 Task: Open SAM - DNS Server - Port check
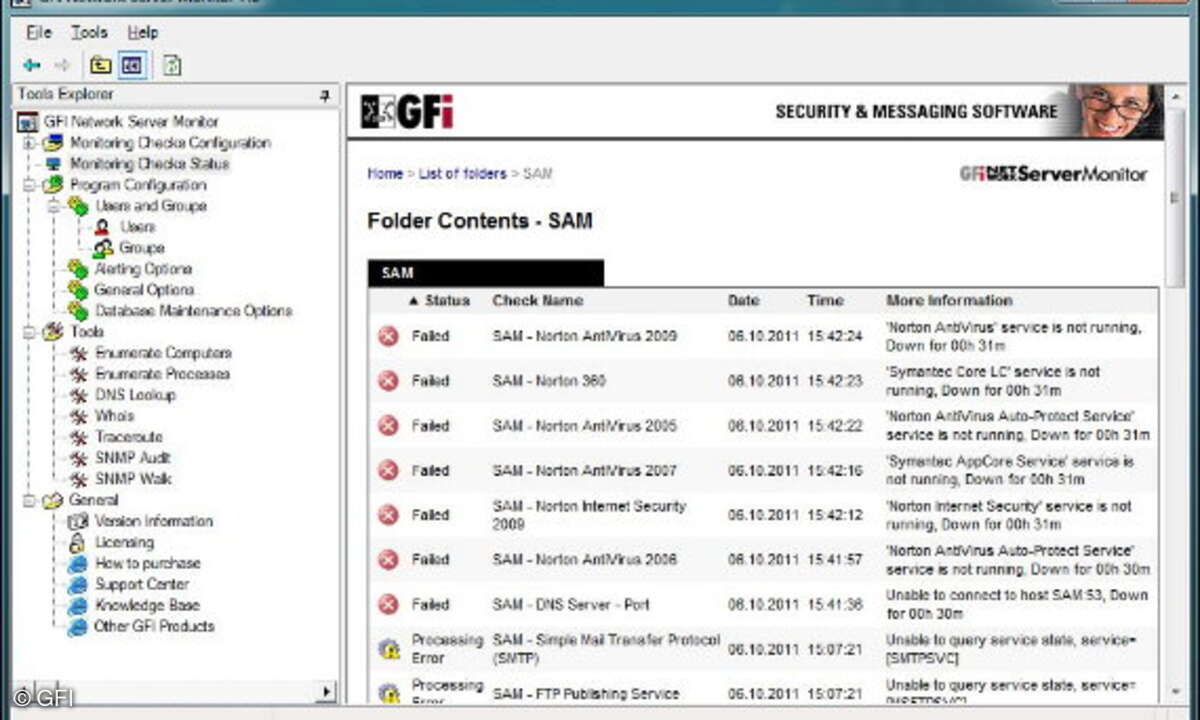click(x=571, y=605)
